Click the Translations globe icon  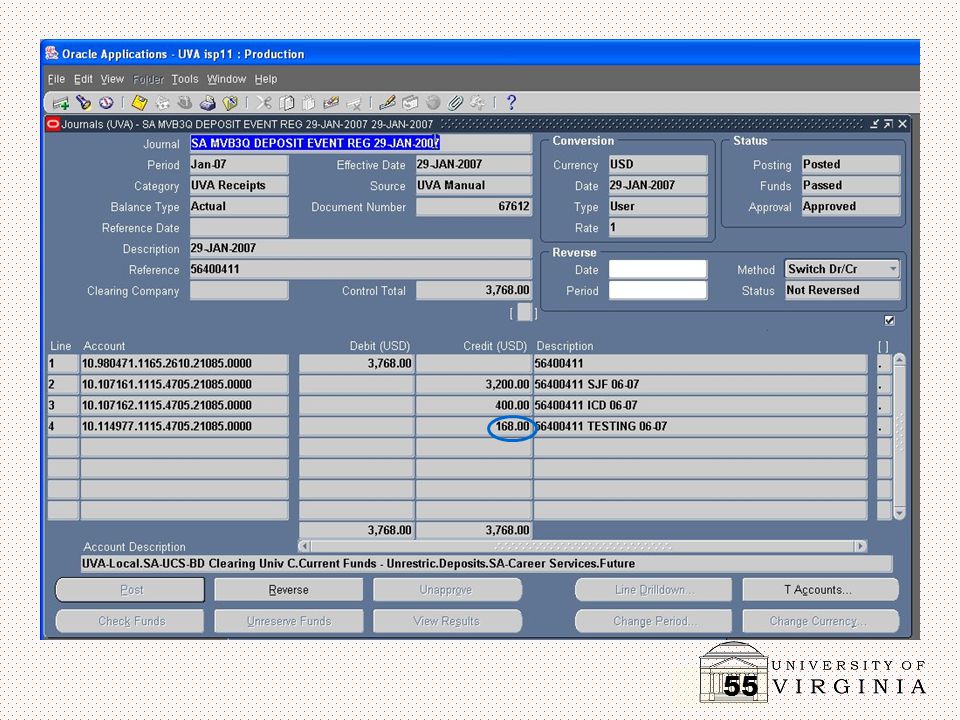[x=433, y=103]
